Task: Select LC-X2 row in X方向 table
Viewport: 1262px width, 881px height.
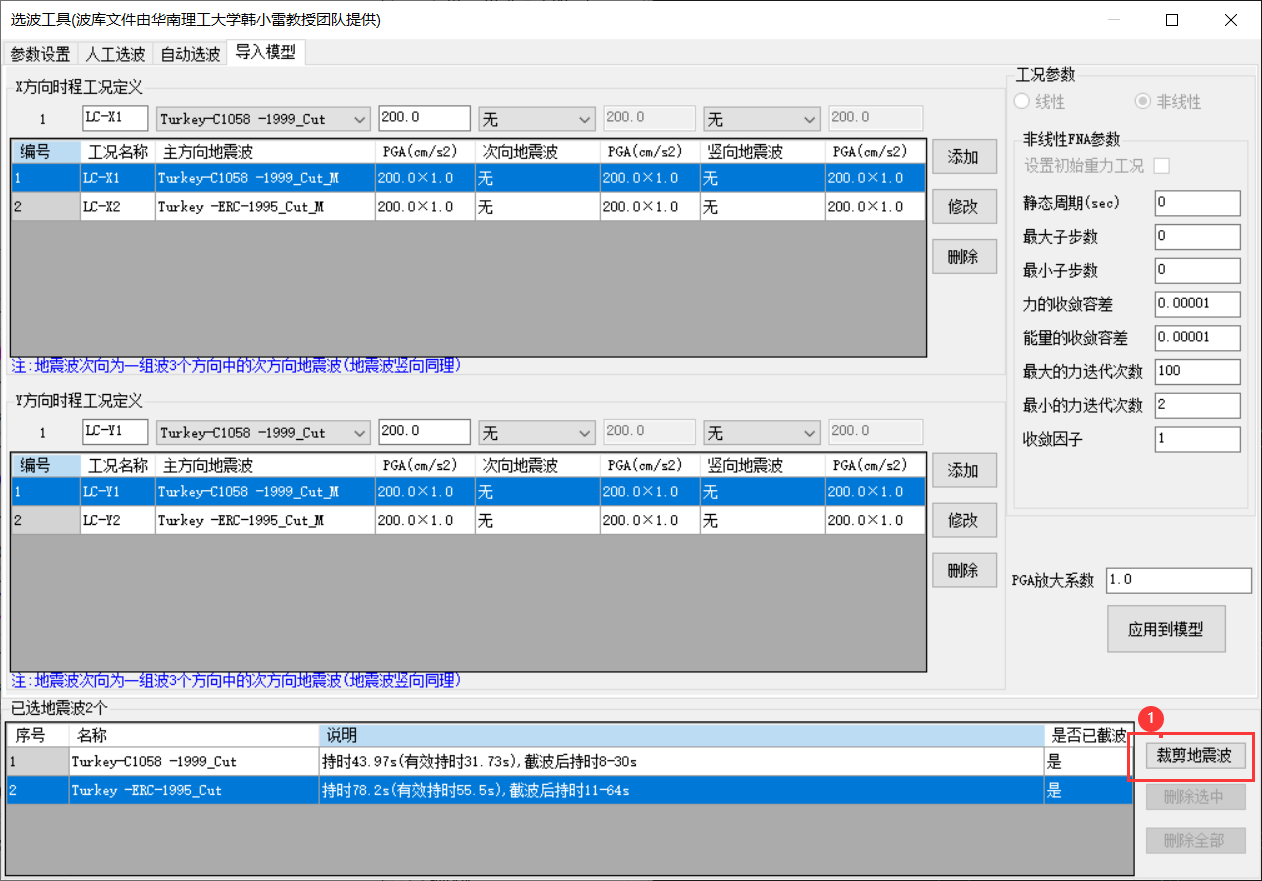Action: pos(240,207)
